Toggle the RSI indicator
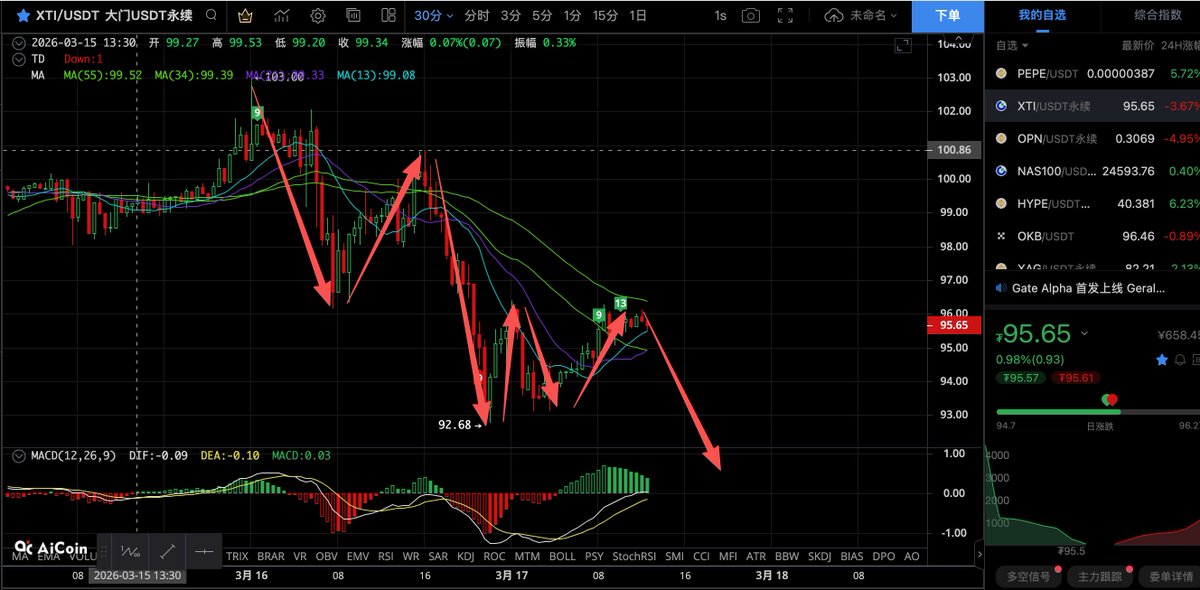This screenshot has height=590, width=1200. pos(385,556)
